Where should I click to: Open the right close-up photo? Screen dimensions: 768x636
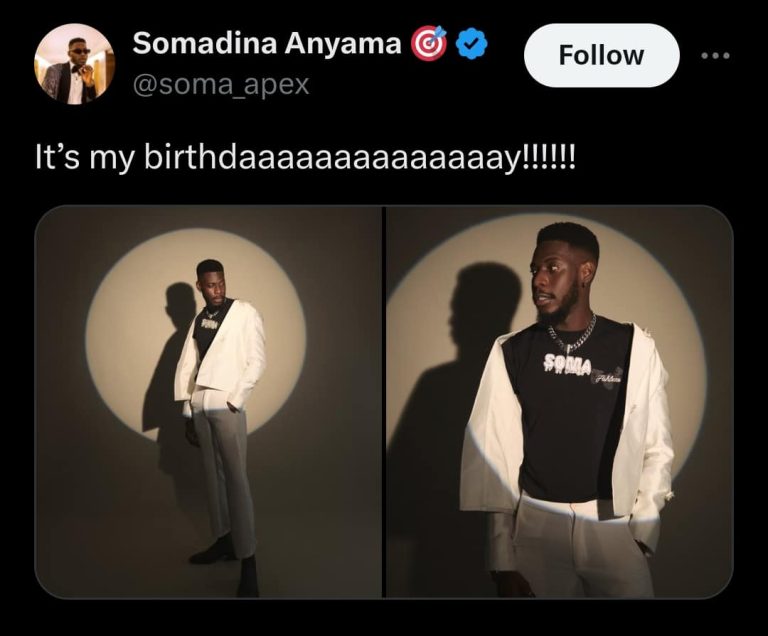click(559, 402)
